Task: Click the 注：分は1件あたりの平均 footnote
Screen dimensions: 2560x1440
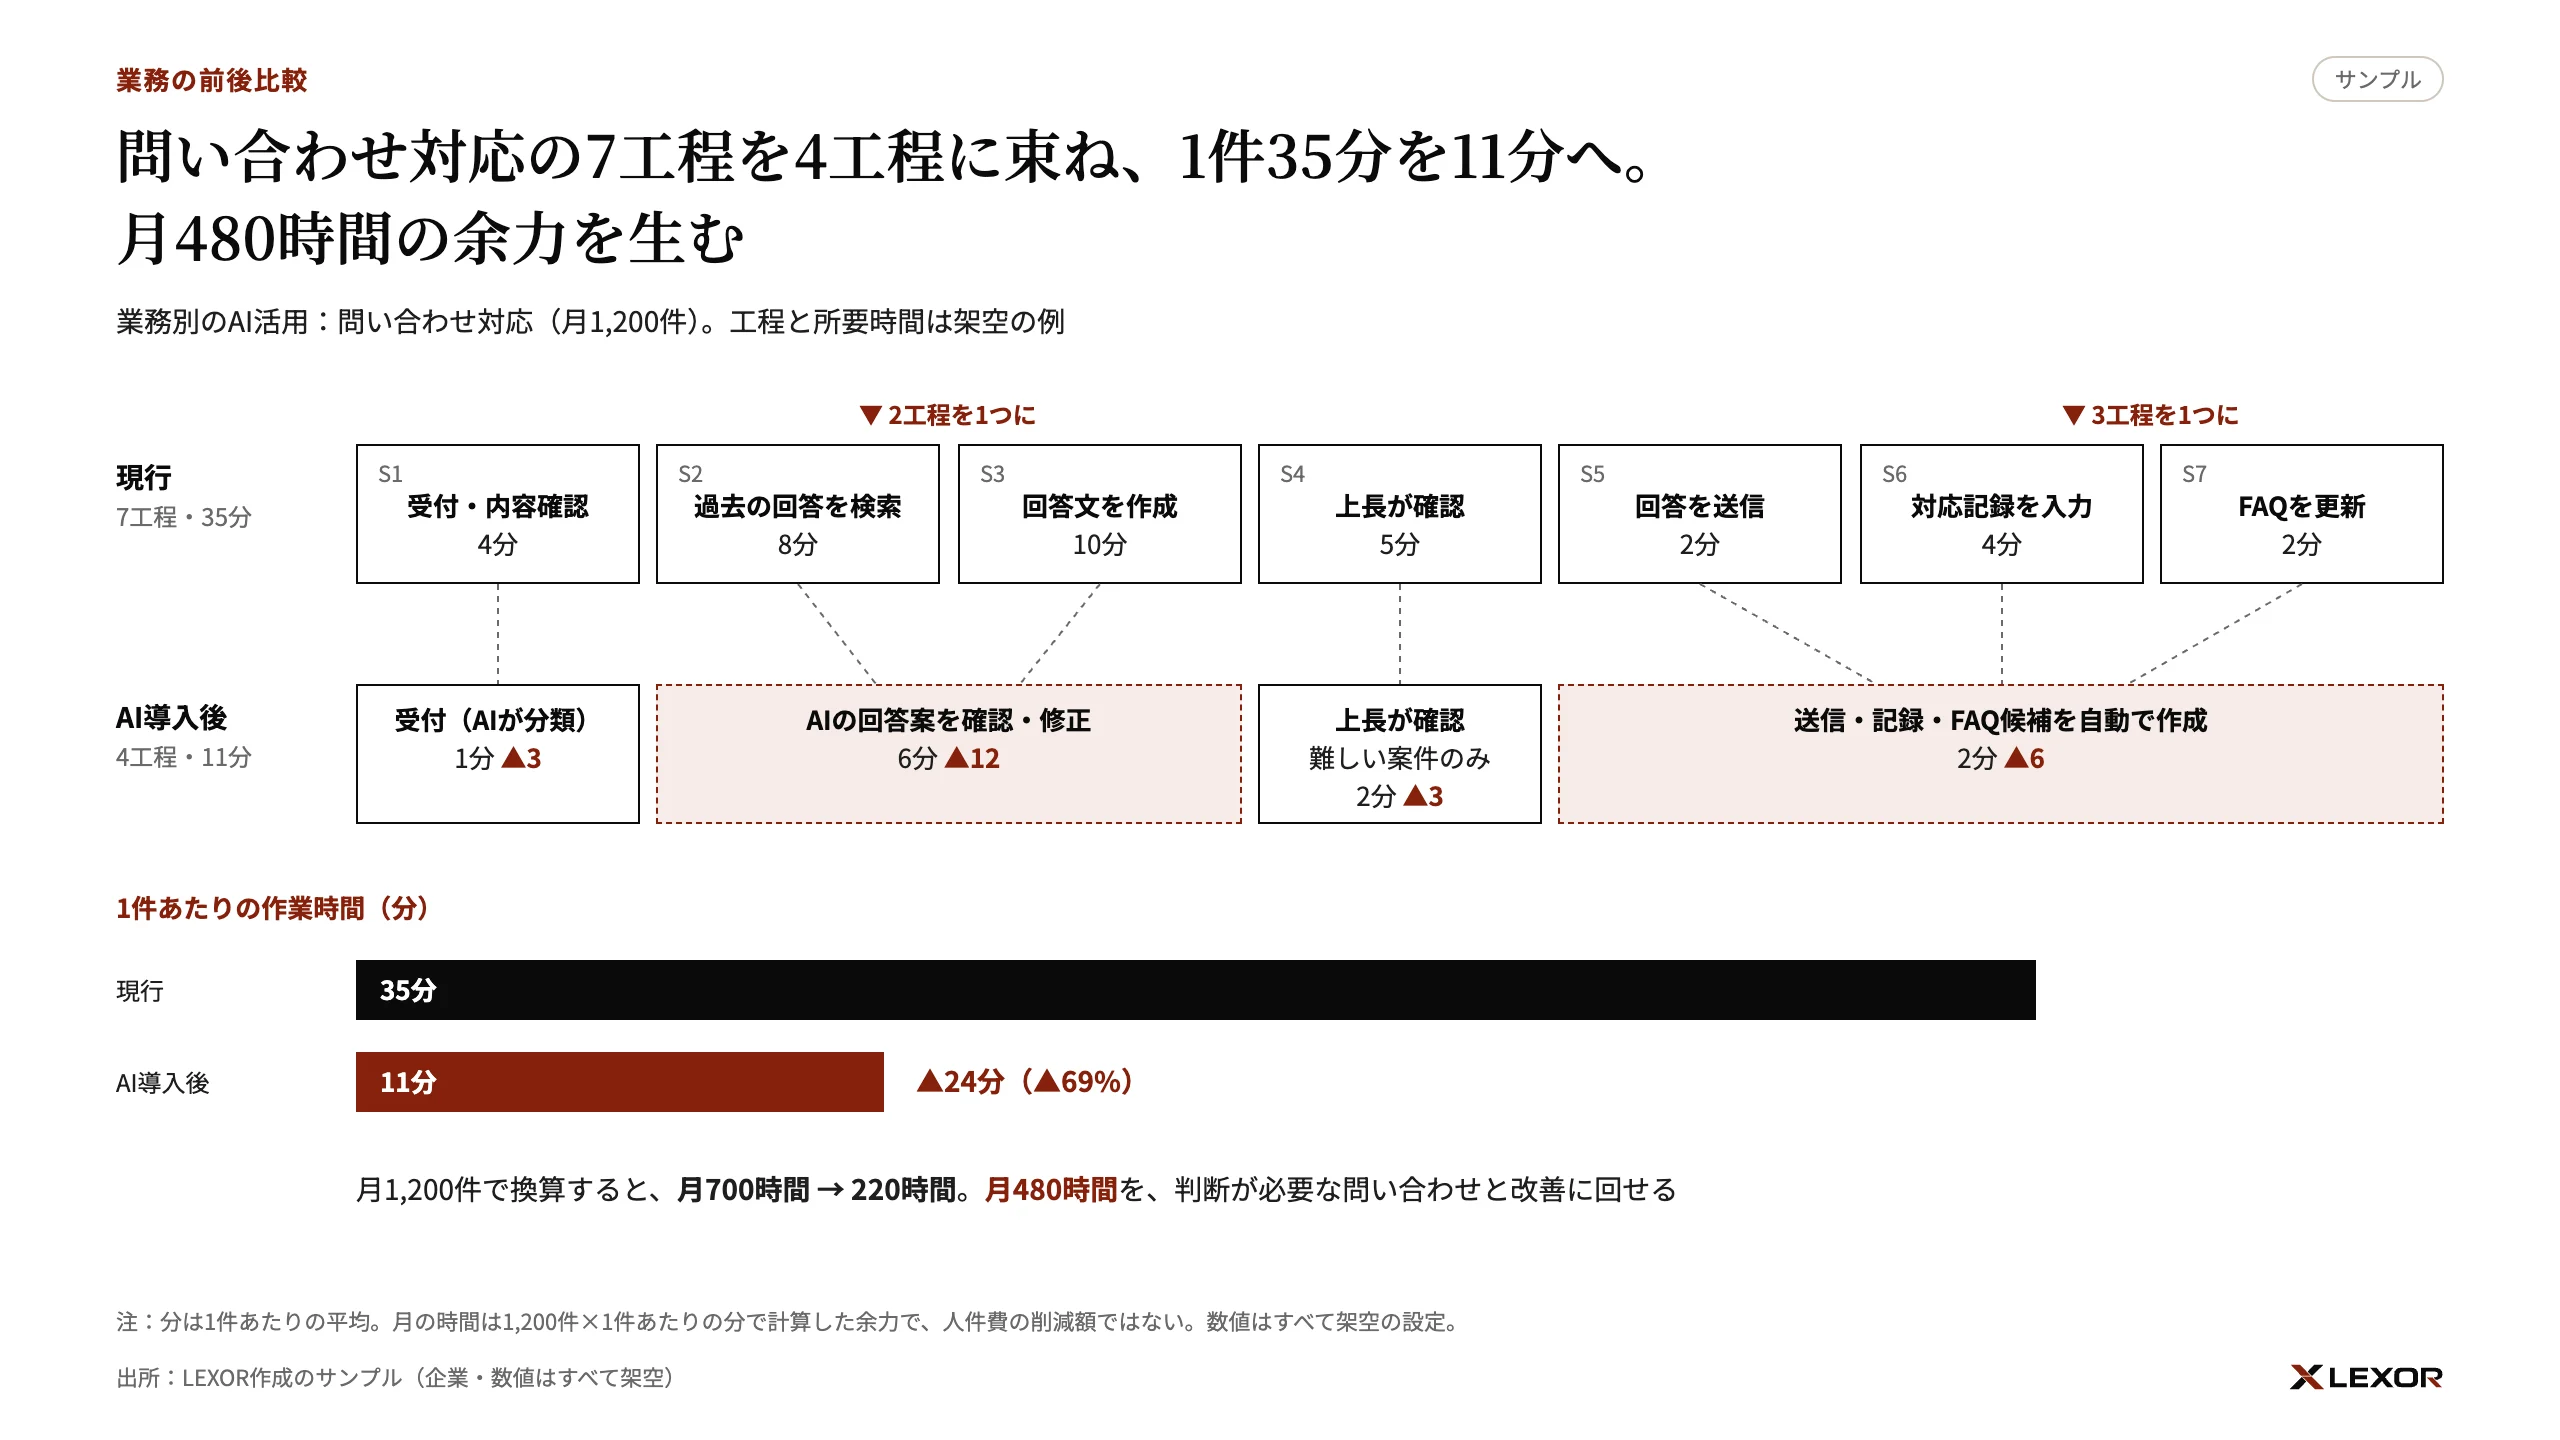Action: click(789, 1322)
